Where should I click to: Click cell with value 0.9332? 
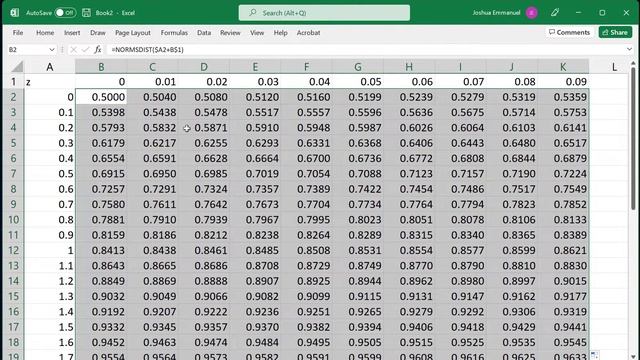[x=101, y=327]
